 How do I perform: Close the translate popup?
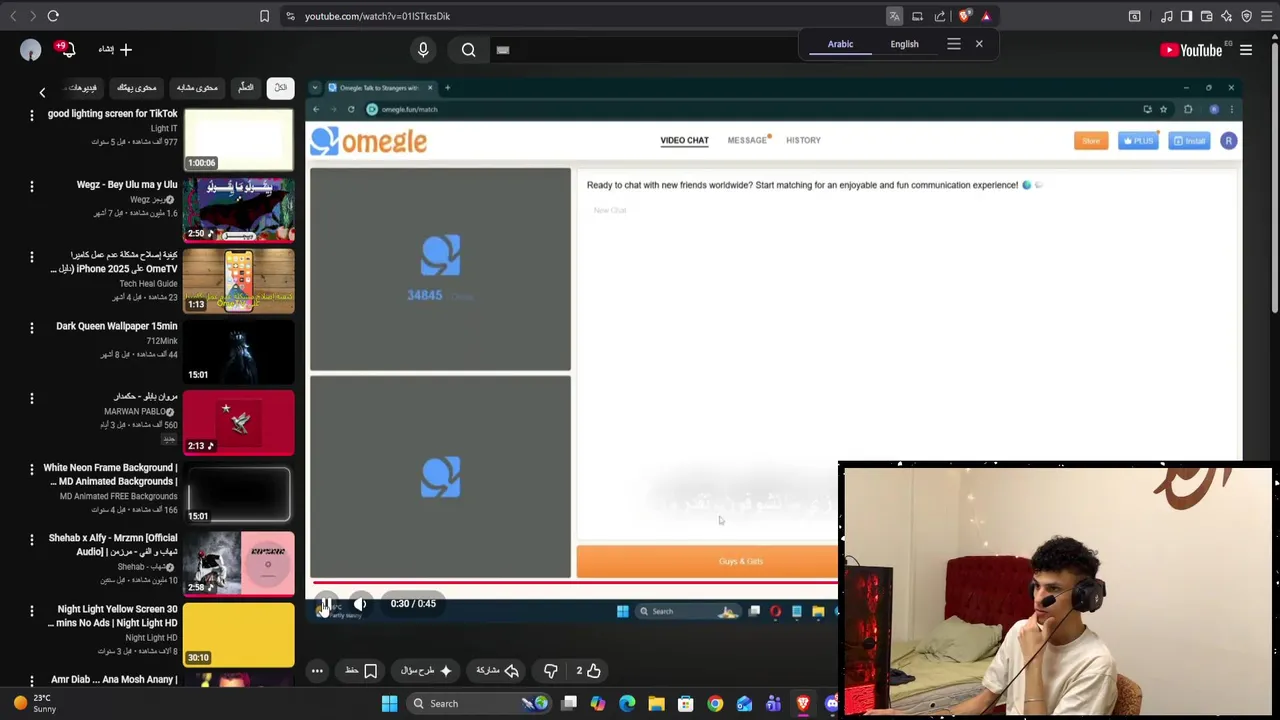(979, 44)
